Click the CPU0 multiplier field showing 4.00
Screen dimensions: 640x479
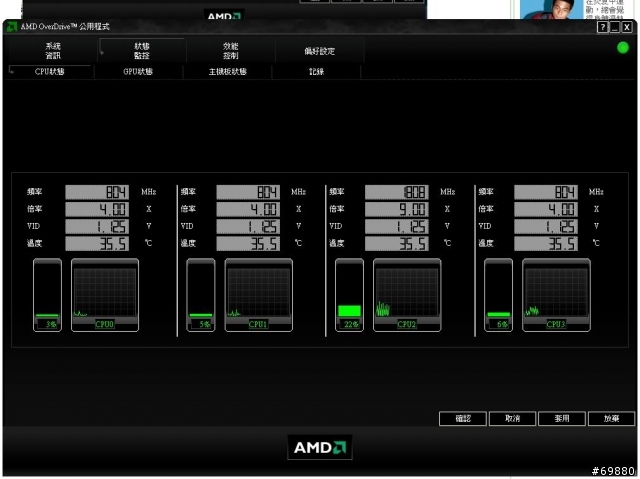[97, 209]
